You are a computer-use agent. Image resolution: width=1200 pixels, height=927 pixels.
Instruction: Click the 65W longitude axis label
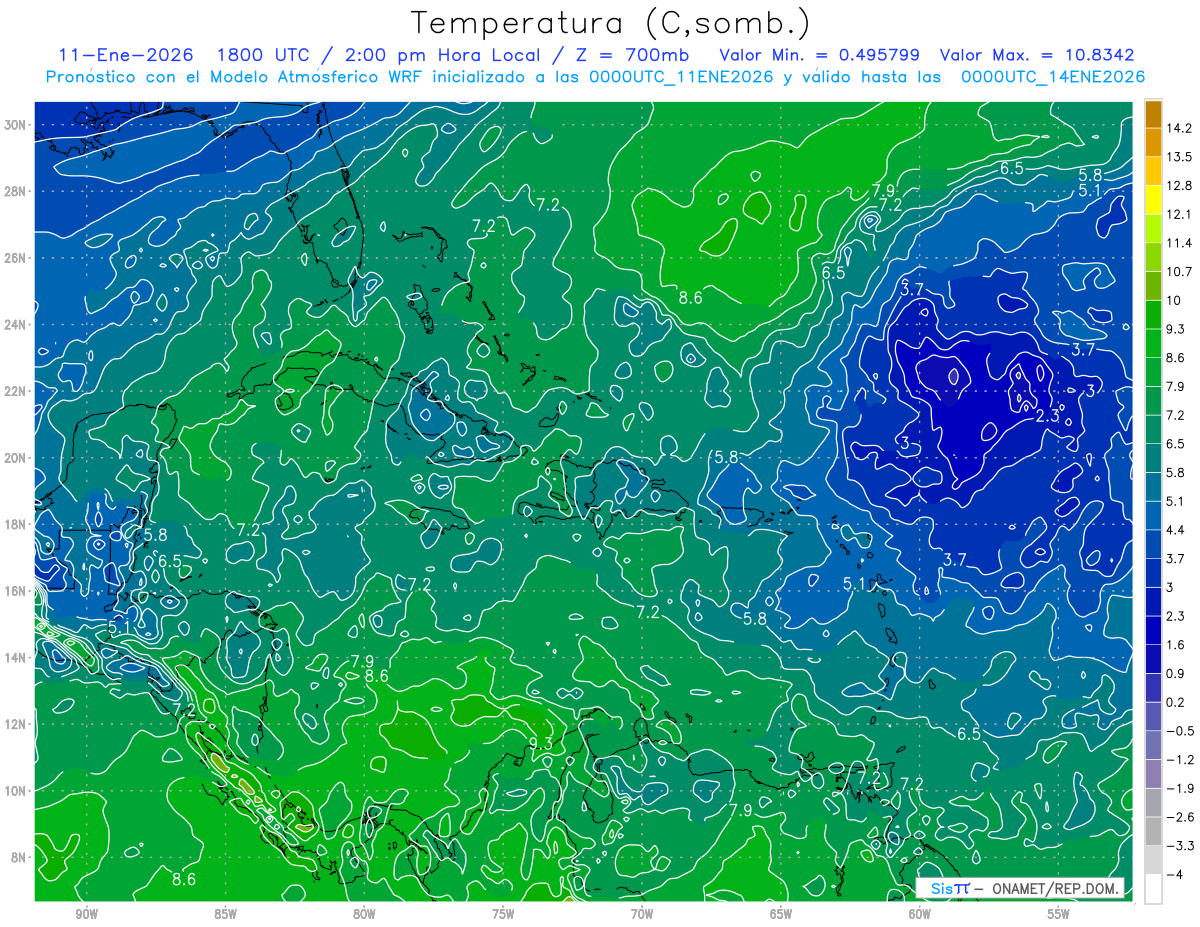click(781, 913)
